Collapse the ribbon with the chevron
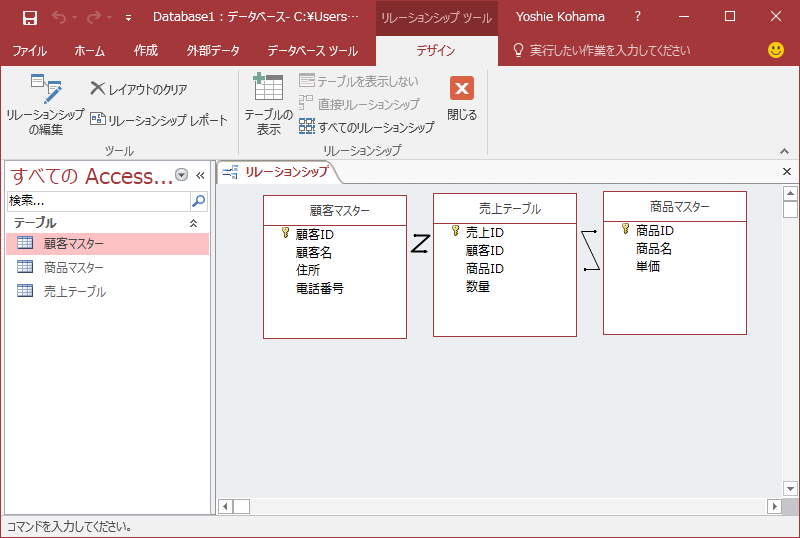Screen dimensions: 800x538 coord(784,151)
